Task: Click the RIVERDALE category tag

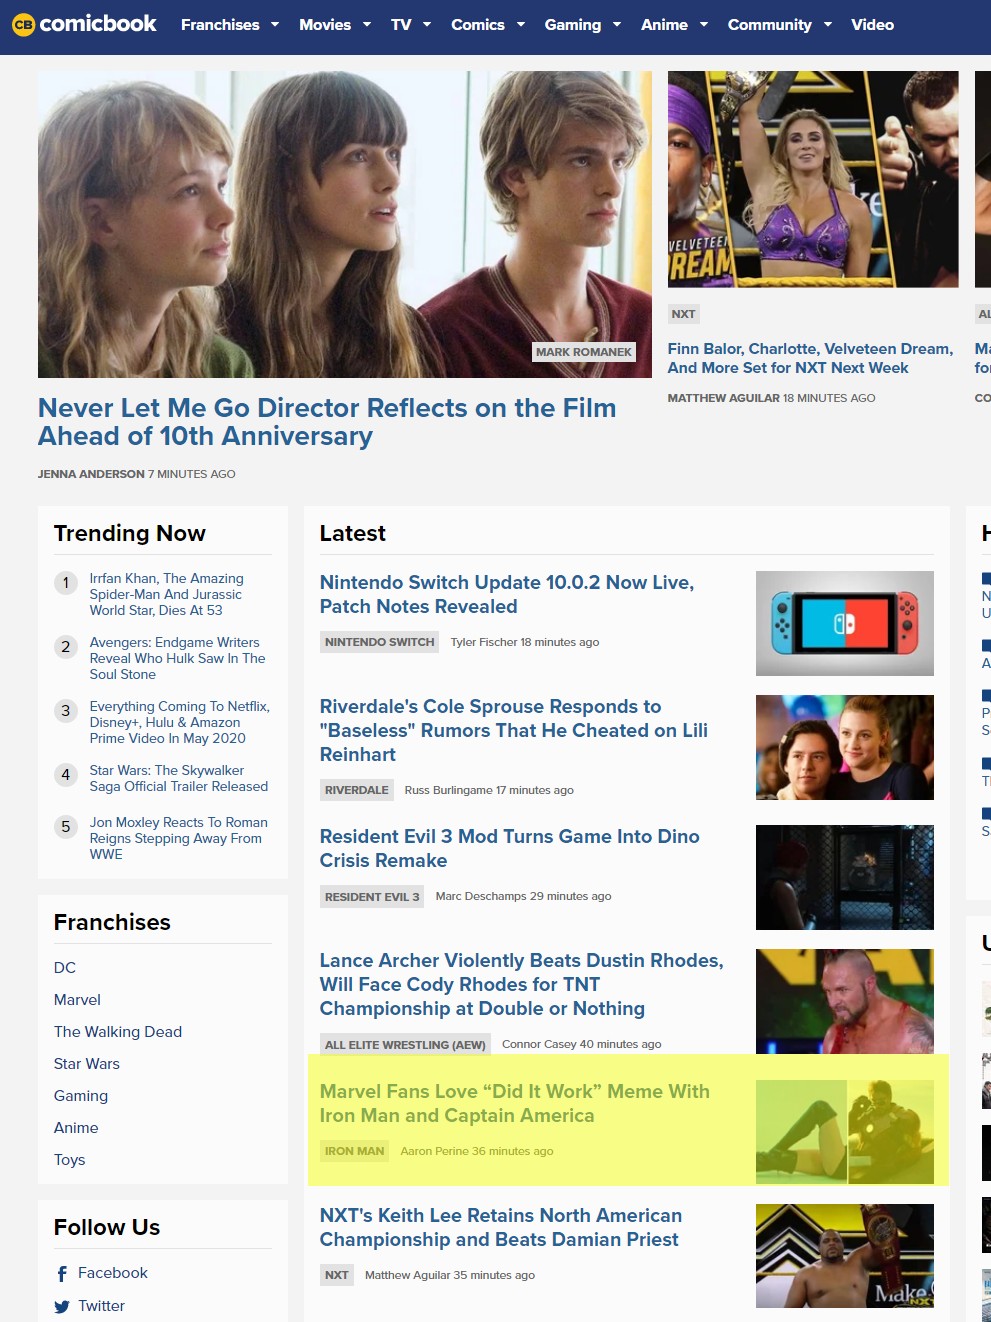Action: (x=357, y=790)
